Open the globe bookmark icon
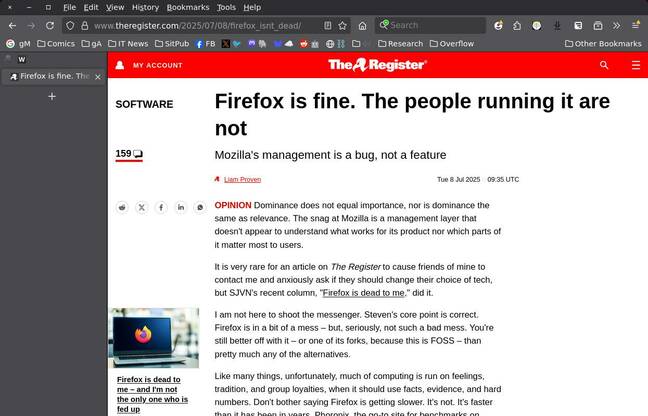 click(x=330, y=44)
